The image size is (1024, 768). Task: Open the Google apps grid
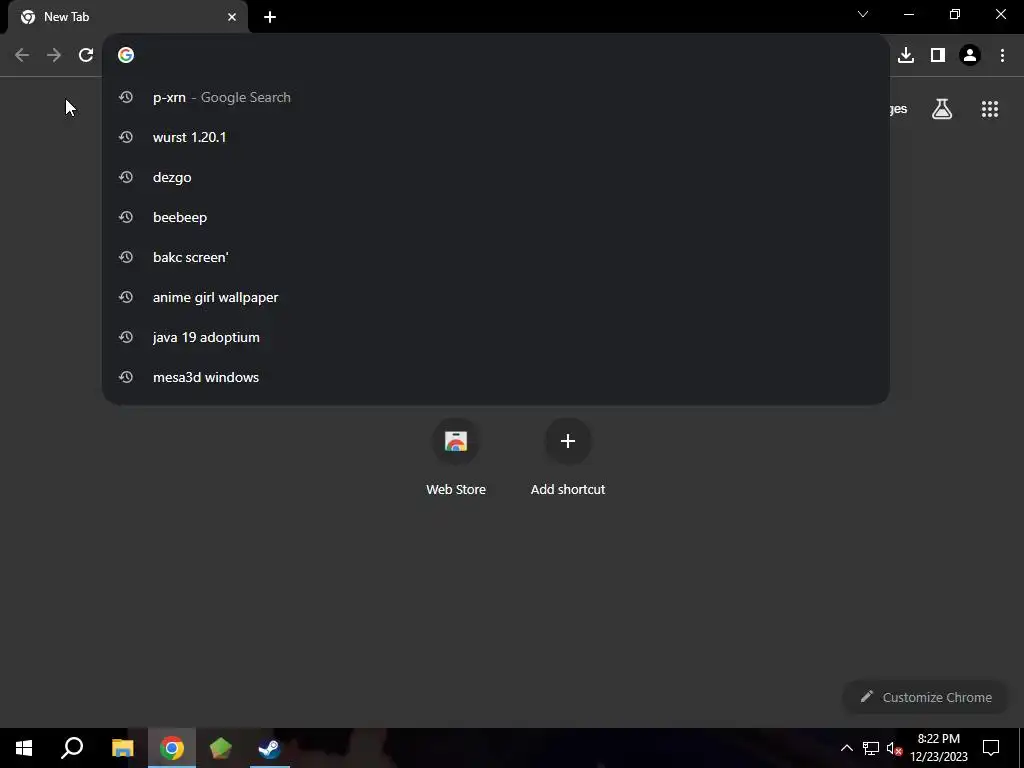tap(990, 109)
